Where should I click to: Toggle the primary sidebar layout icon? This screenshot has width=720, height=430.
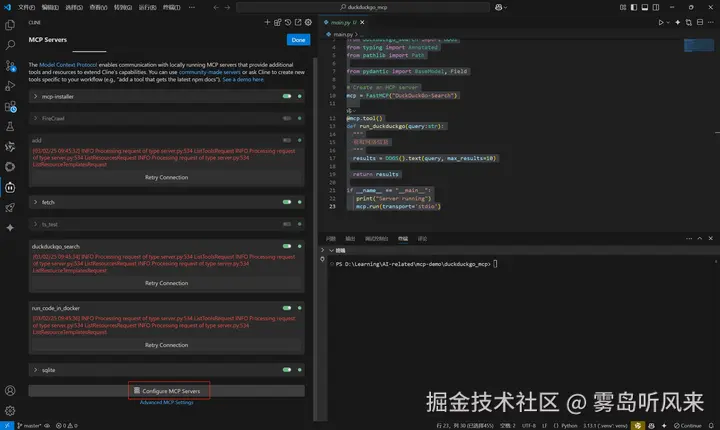pos(634,7)
